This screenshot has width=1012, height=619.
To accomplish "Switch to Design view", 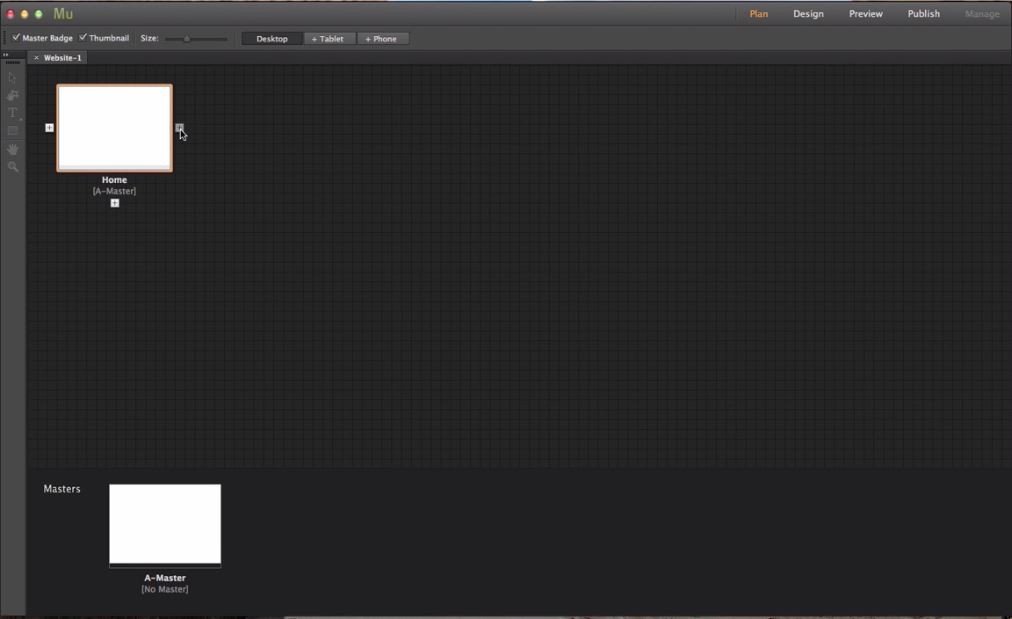I will 808,14.
